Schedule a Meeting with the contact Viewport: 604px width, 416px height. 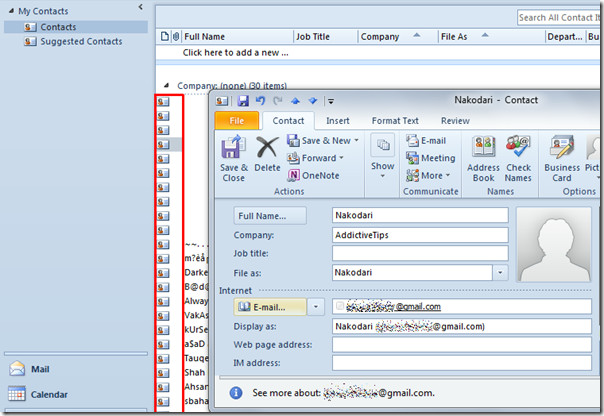coord(431,158)
